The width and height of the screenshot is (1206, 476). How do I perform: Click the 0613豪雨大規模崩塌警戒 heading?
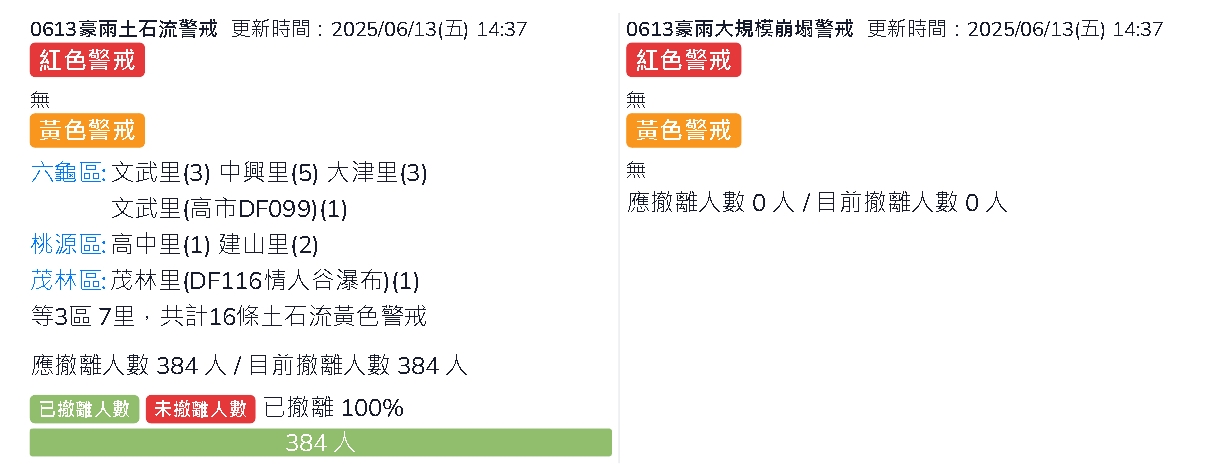click(740, 29)
